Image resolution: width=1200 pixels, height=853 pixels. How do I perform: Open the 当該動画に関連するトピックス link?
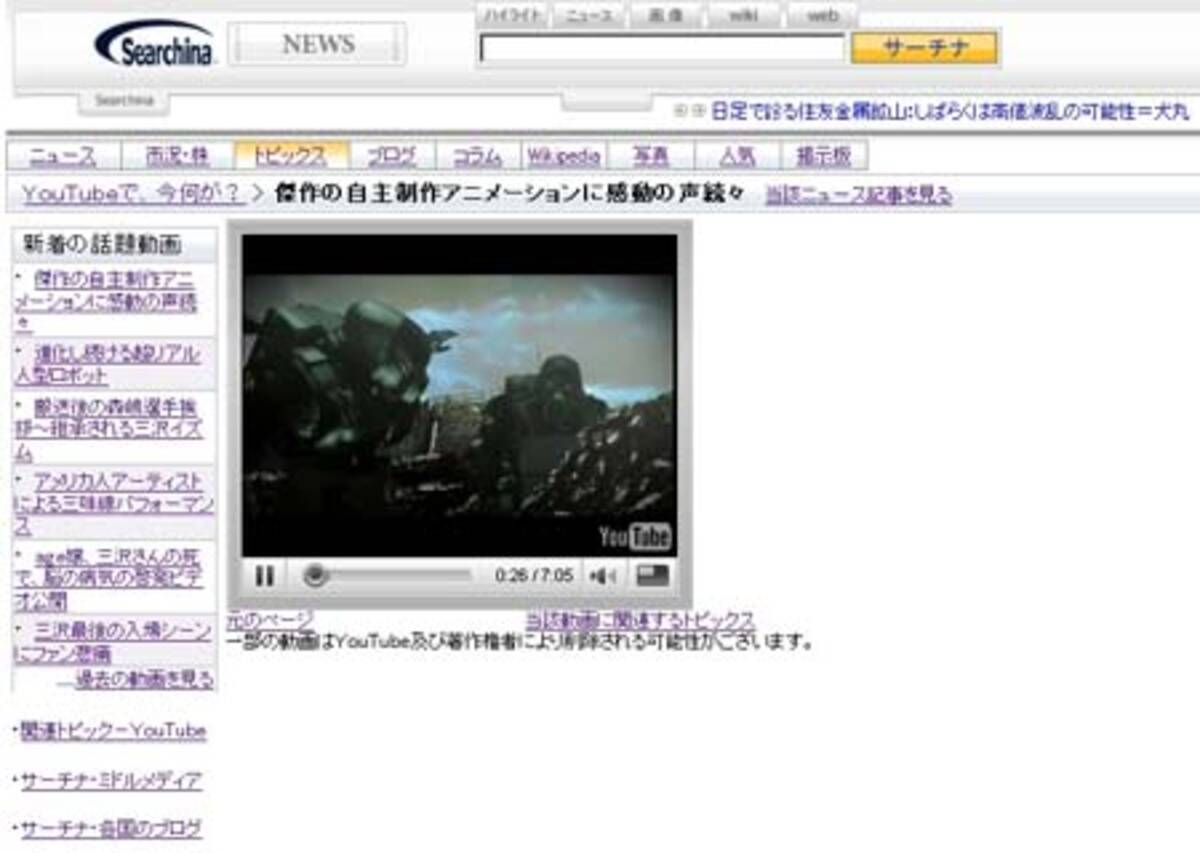[x=640, y=620]
